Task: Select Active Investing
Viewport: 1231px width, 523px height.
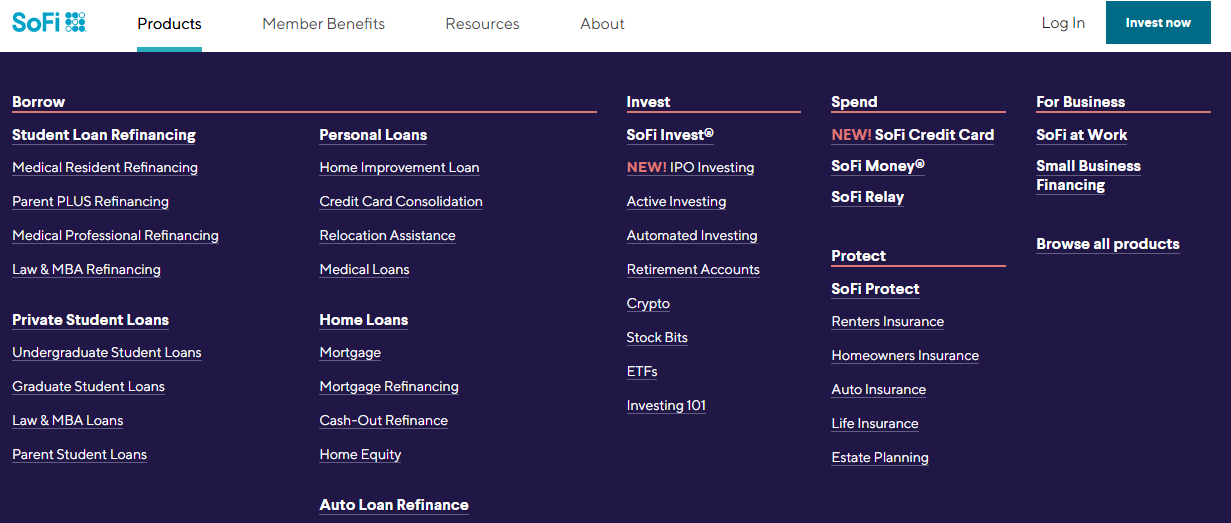Action: pyautogui.click(x=676, y=202)
